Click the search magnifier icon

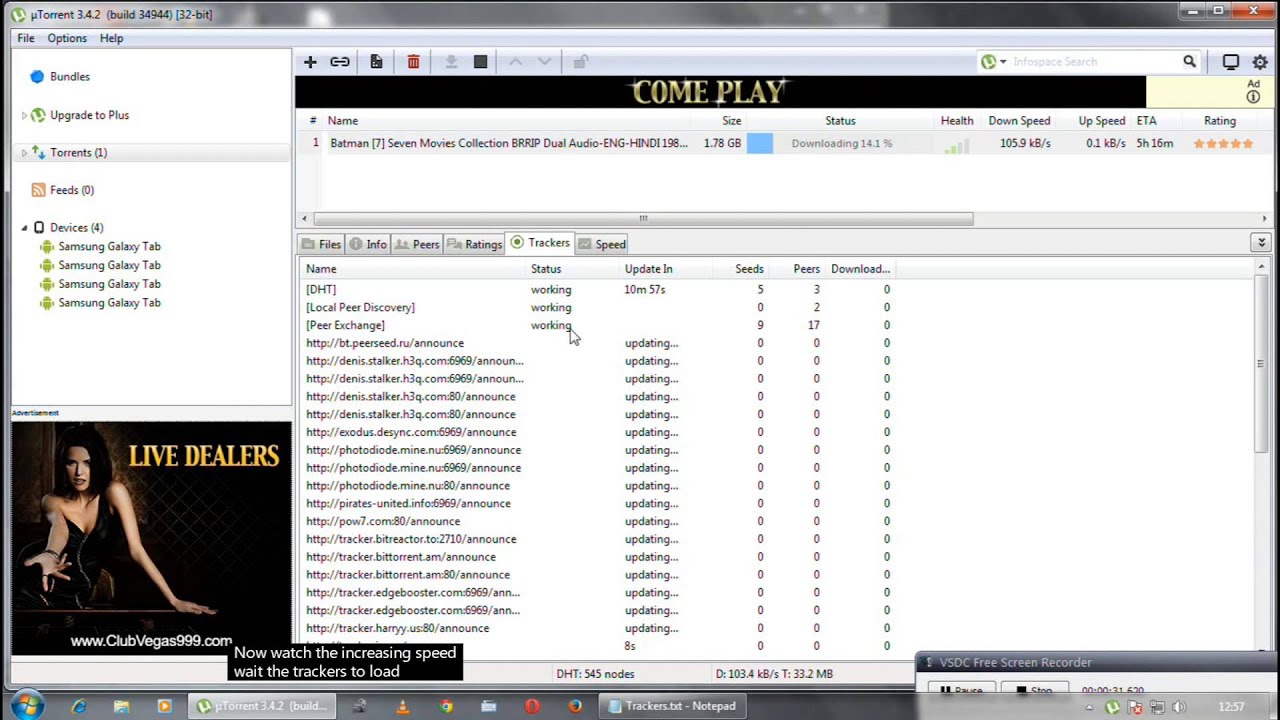pos(1189,62)
